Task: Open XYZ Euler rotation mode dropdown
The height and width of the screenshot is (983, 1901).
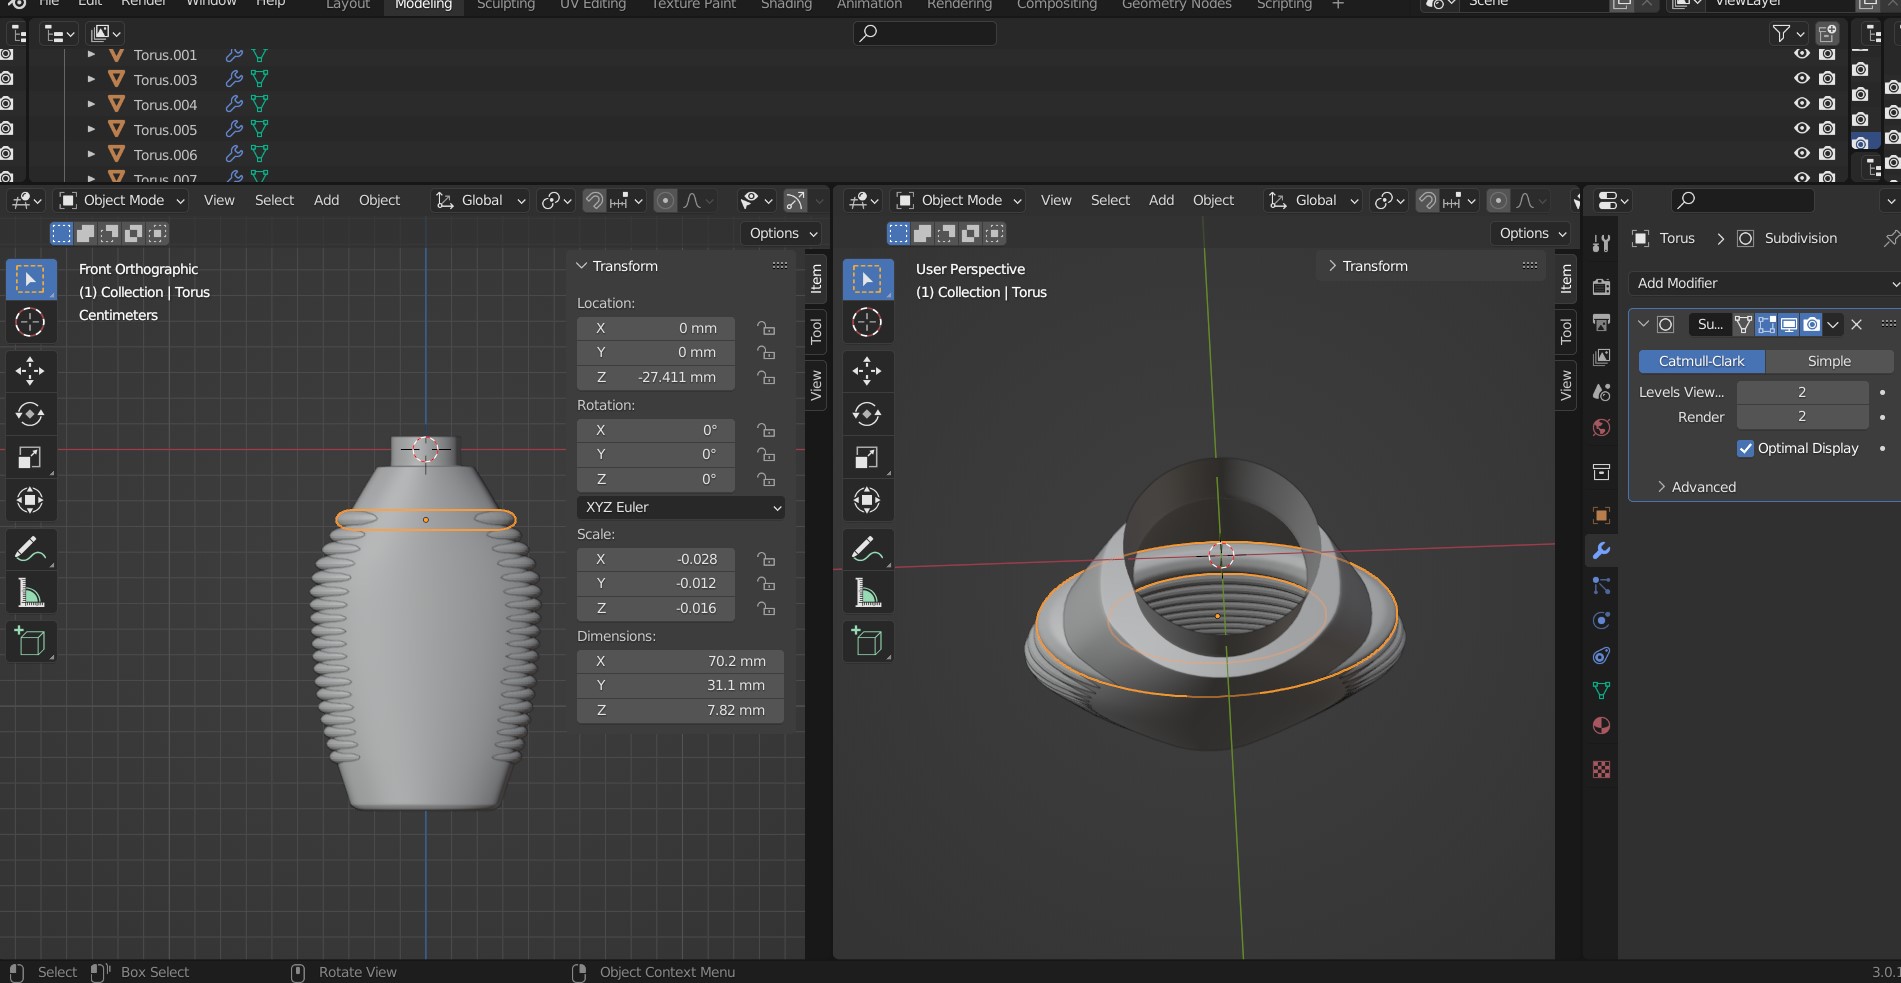Action: tap(680, 507)
